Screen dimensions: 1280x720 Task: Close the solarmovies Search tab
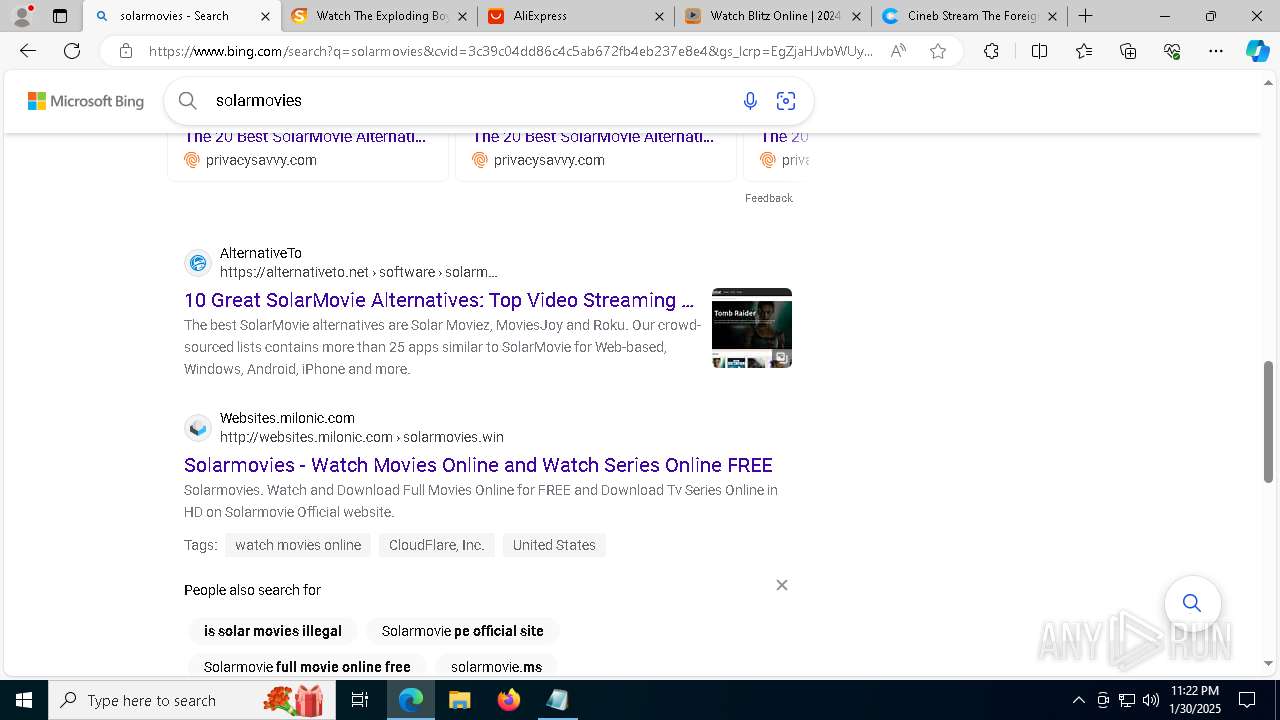(x=265, y=16)
